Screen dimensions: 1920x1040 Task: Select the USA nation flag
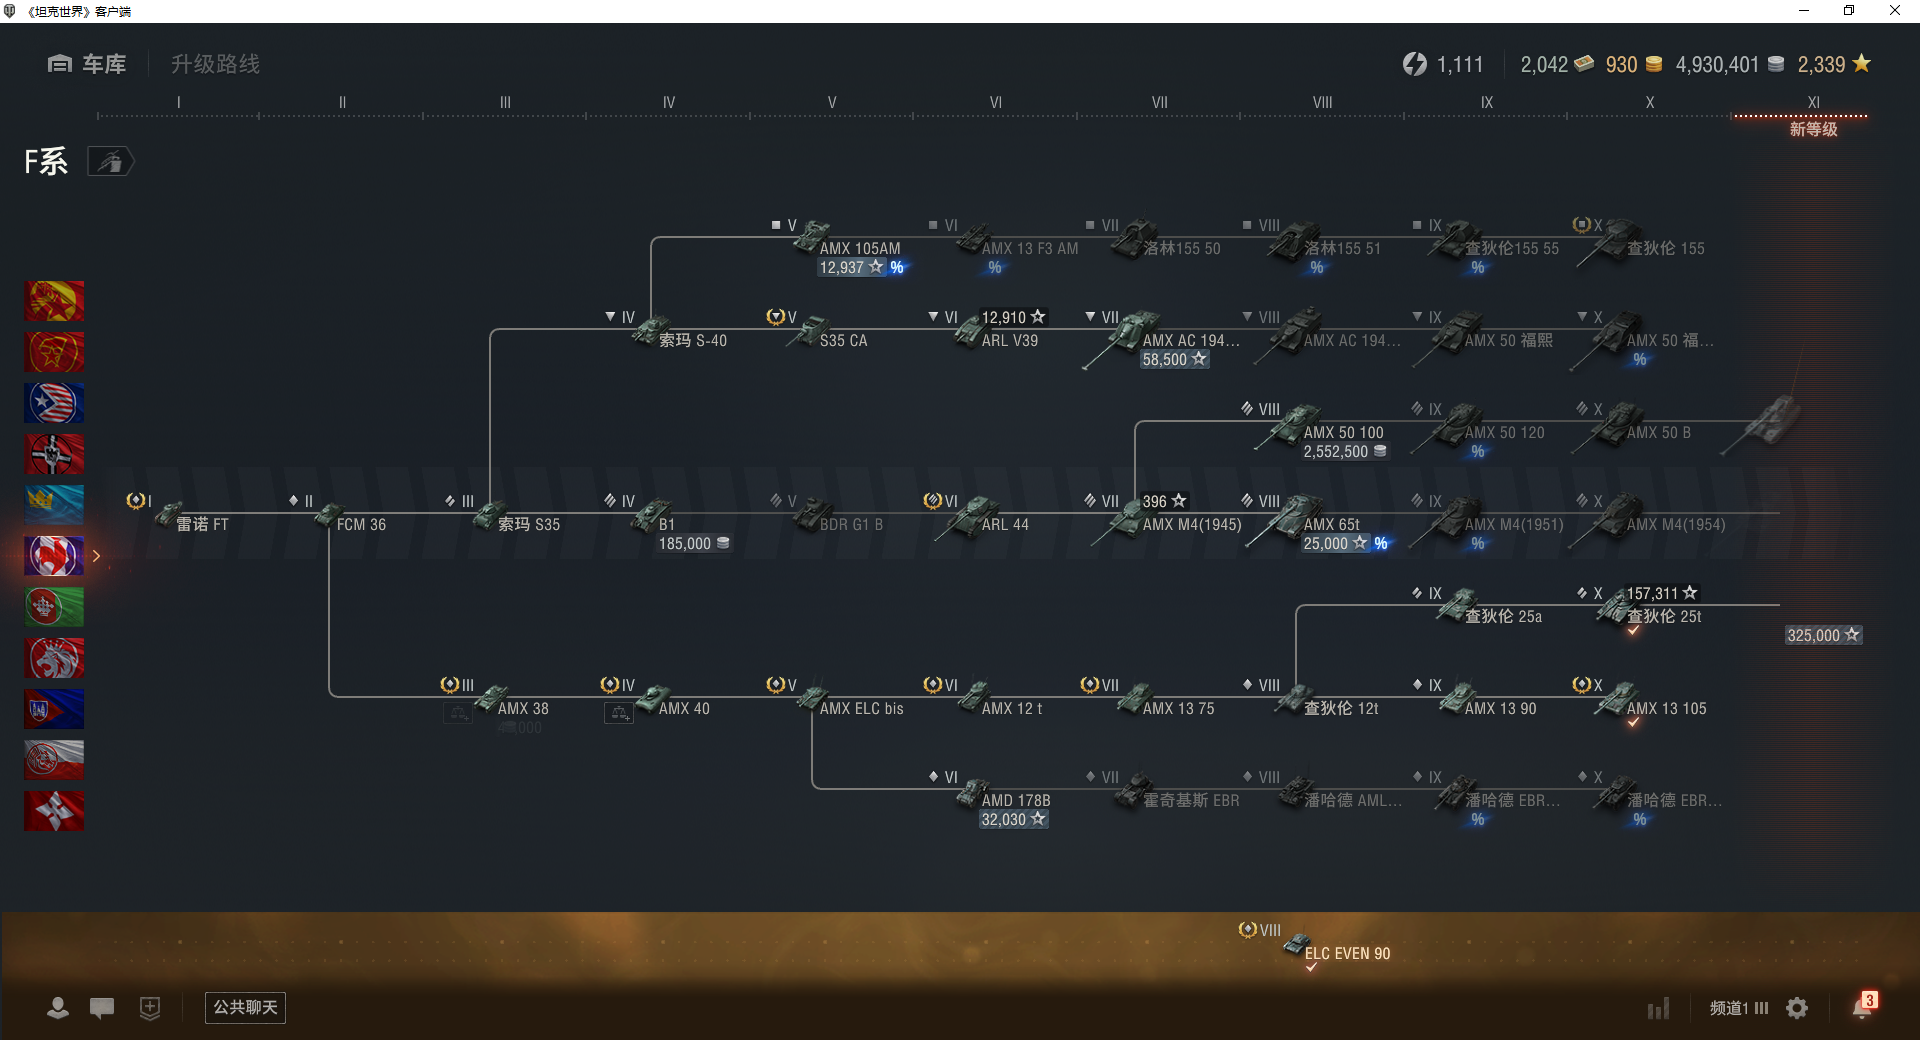[x=54, y=403]
